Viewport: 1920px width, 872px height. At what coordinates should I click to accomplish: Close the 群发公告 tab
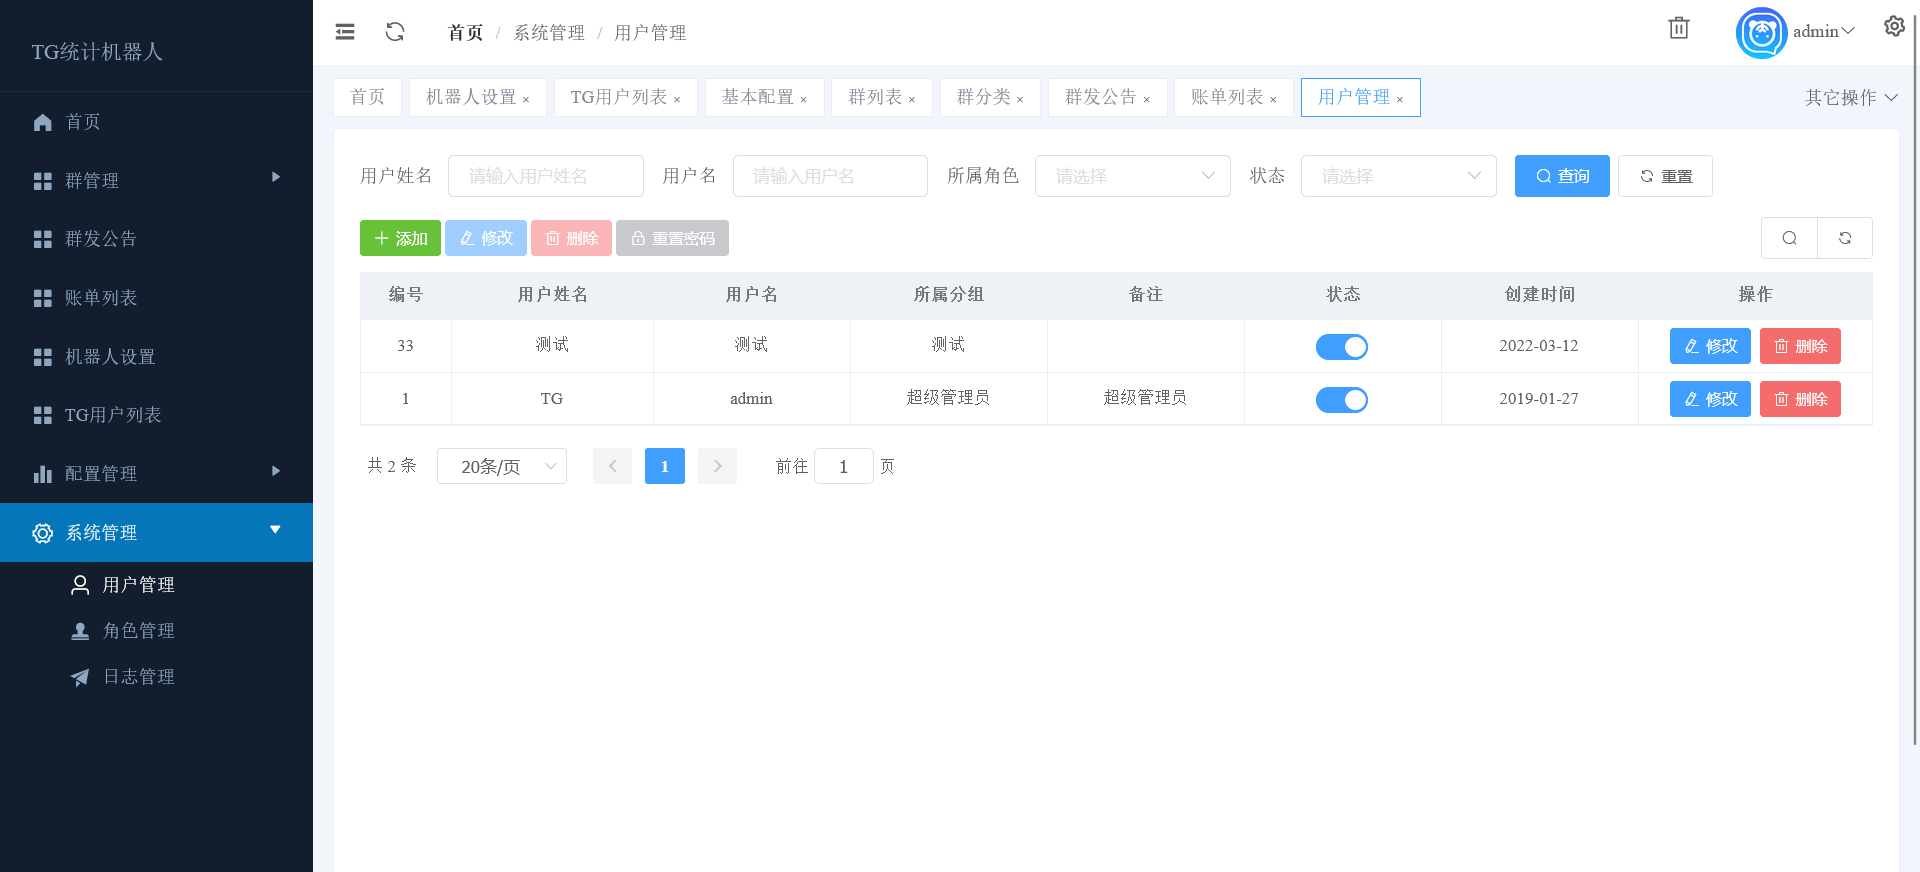click(x=1147, y=99)
